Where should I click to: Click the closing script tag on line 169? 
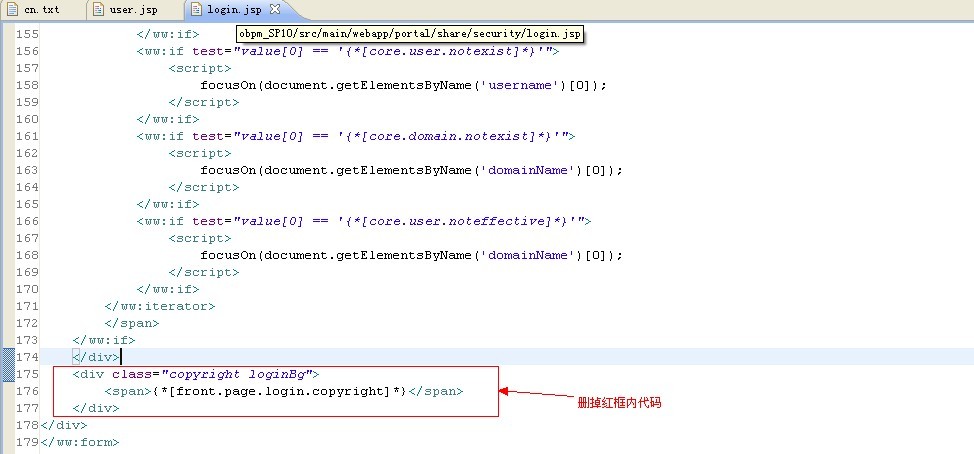204,272
